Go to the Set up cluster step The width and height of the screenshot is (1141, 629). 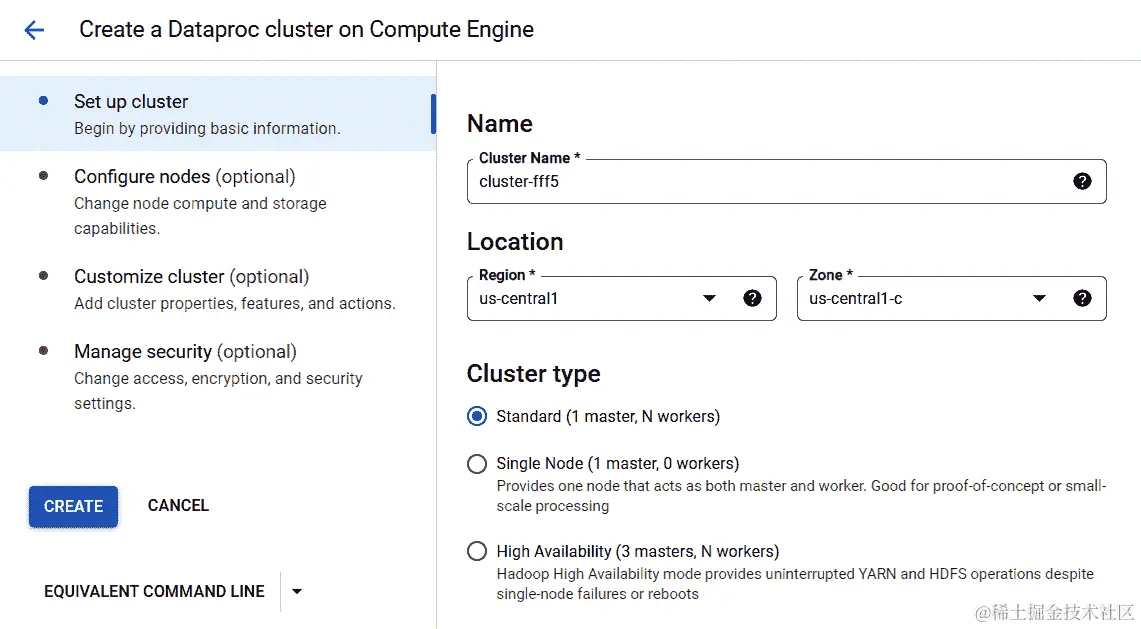coord(131,102)
